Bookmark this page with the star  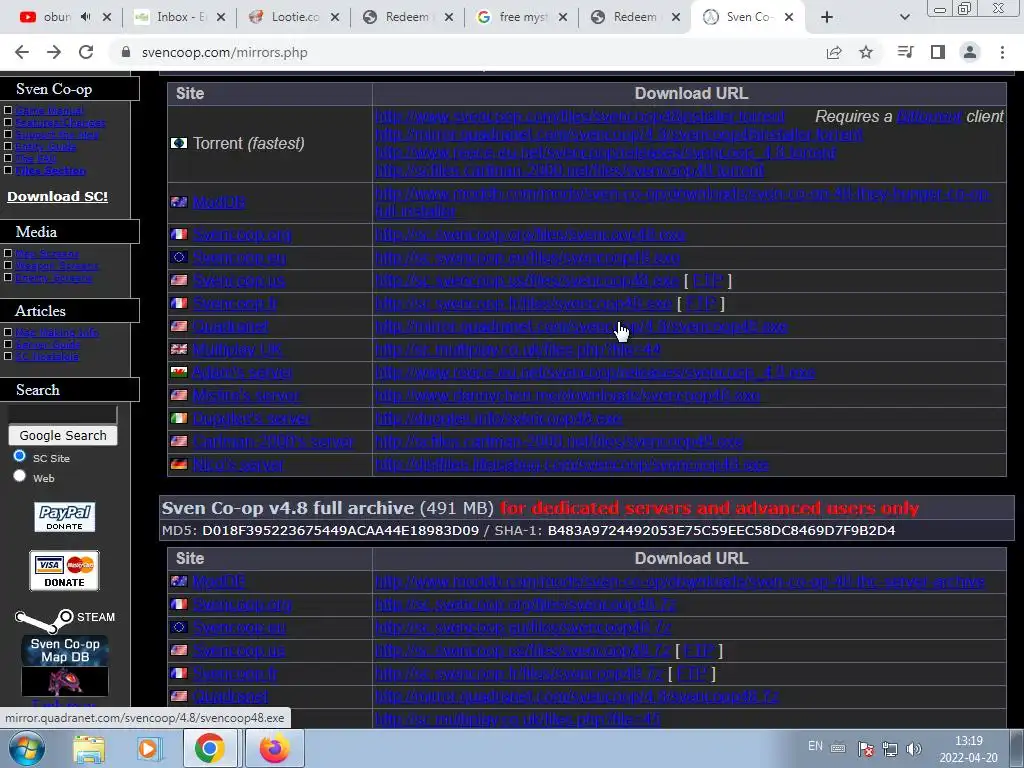click(x=866, y=52)
